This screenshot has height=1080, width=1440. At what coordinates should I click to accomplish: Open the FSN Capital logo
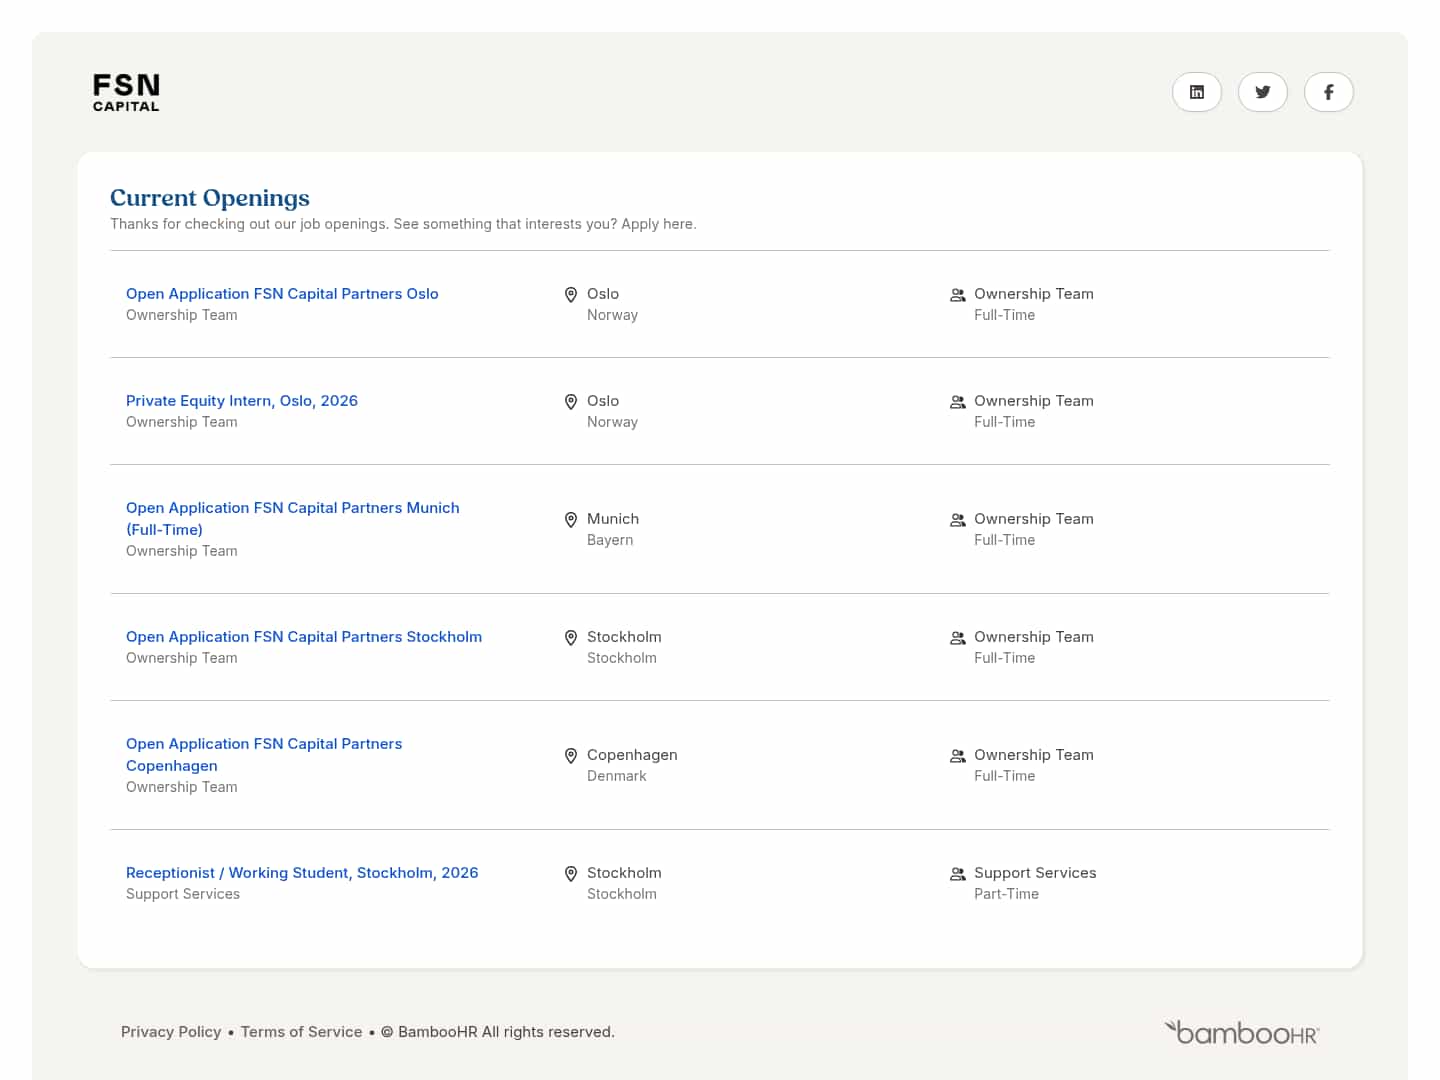pos(125,91)
